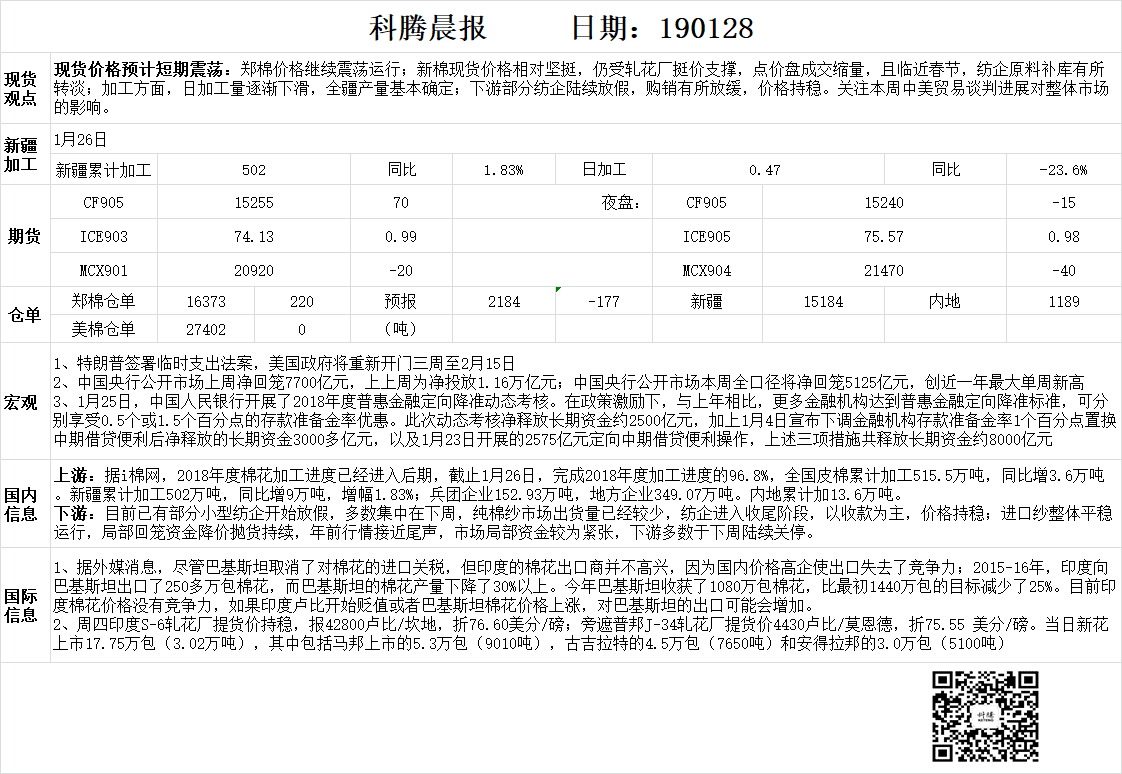Select the cell containing -177
The width and height of the screenshot is (1122, 774).
tap(603, 301)
